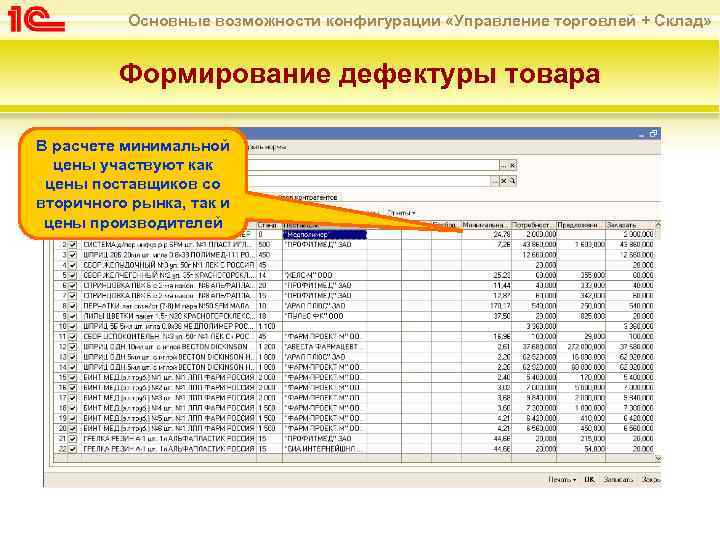Screen dimensions: 720x540
Task: Select the 'ГРЕЛКА РЕЗИН' product in row 21
Action: click(x=168, y=439)
